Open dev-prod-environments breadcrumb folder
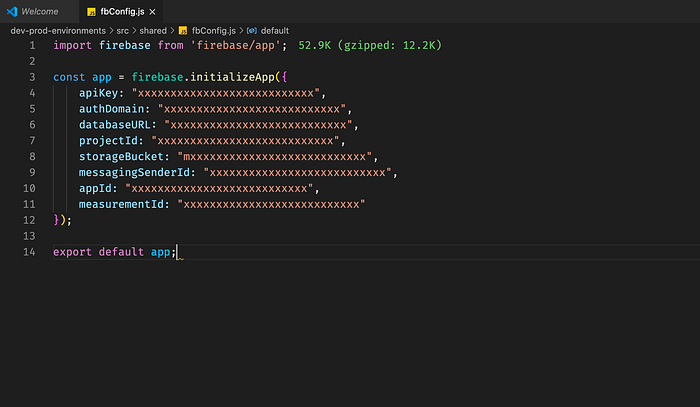700x407 pixels. [58, 31]
